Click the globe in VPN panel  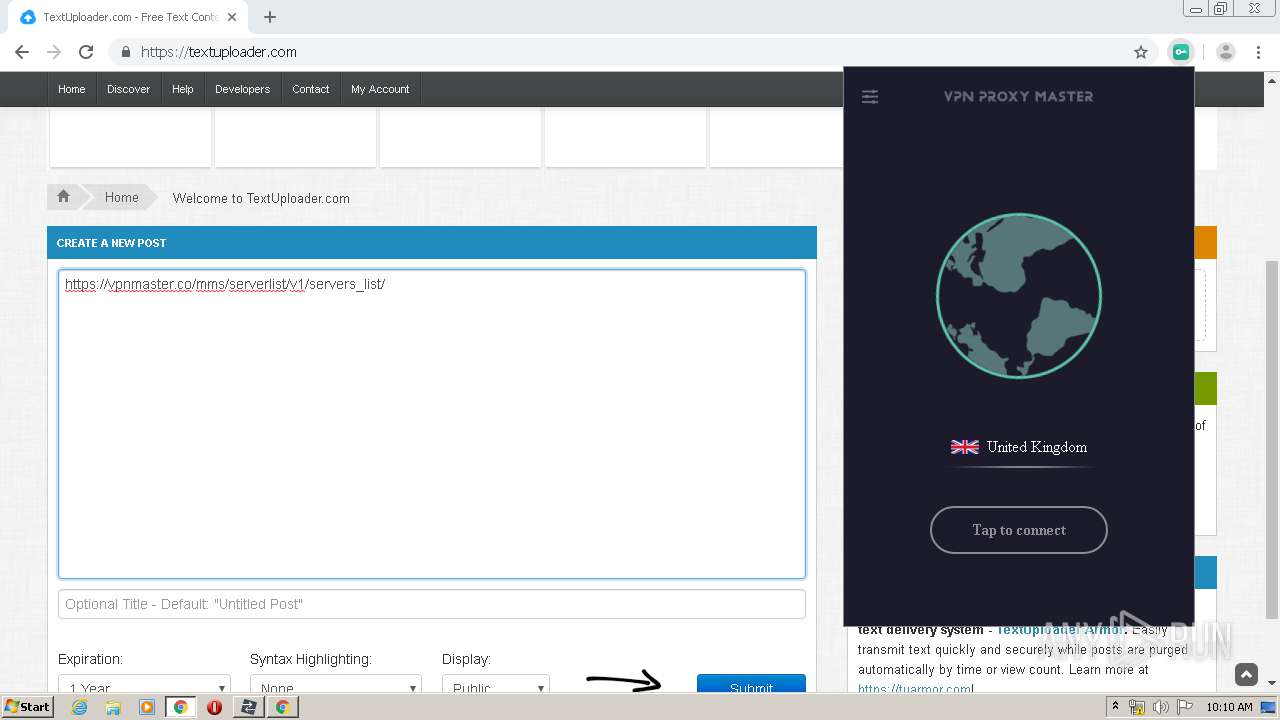[1019, 296]
